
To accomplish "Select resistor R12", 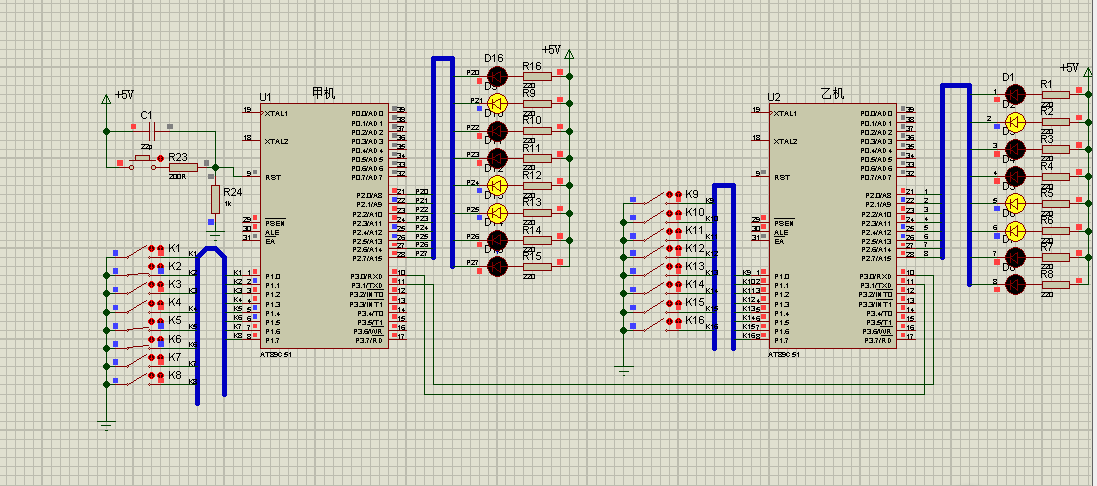I will (x=537, y=185).
